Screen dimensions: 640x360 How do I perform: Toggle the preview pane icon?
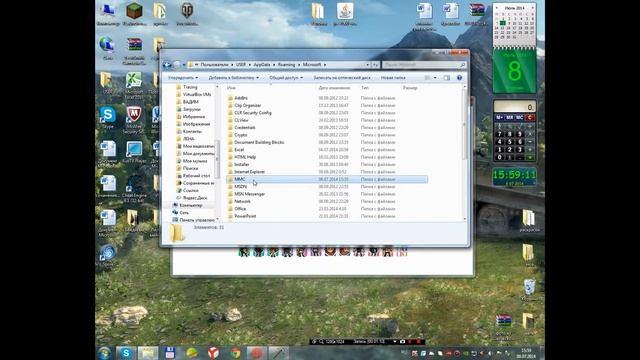click(x=447, y=78)
